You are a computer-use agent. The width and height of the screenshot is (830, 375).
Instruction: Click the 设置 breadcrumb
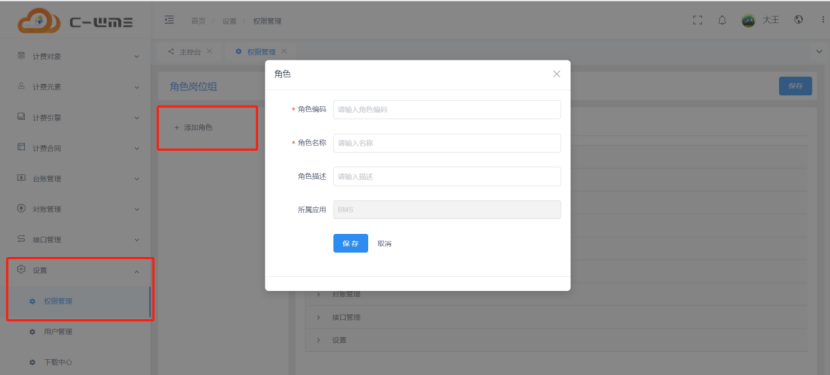click(229, 21)
